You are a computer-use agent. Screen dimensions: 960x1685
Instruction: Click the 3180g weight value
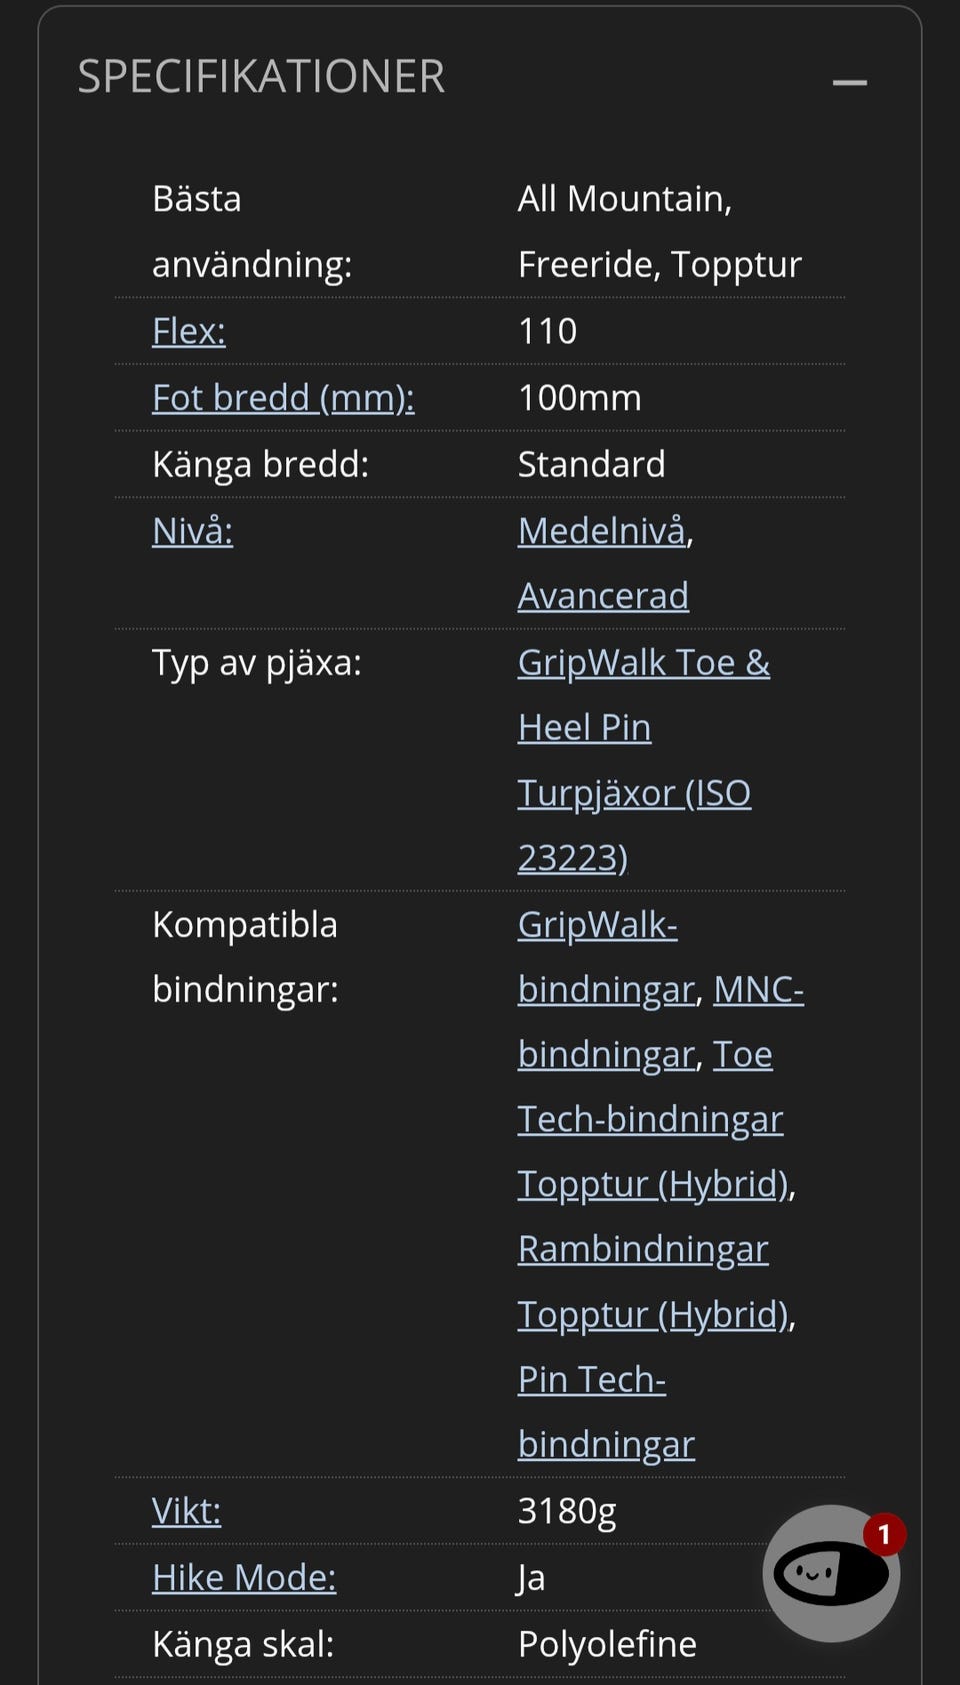[567, 1511]
